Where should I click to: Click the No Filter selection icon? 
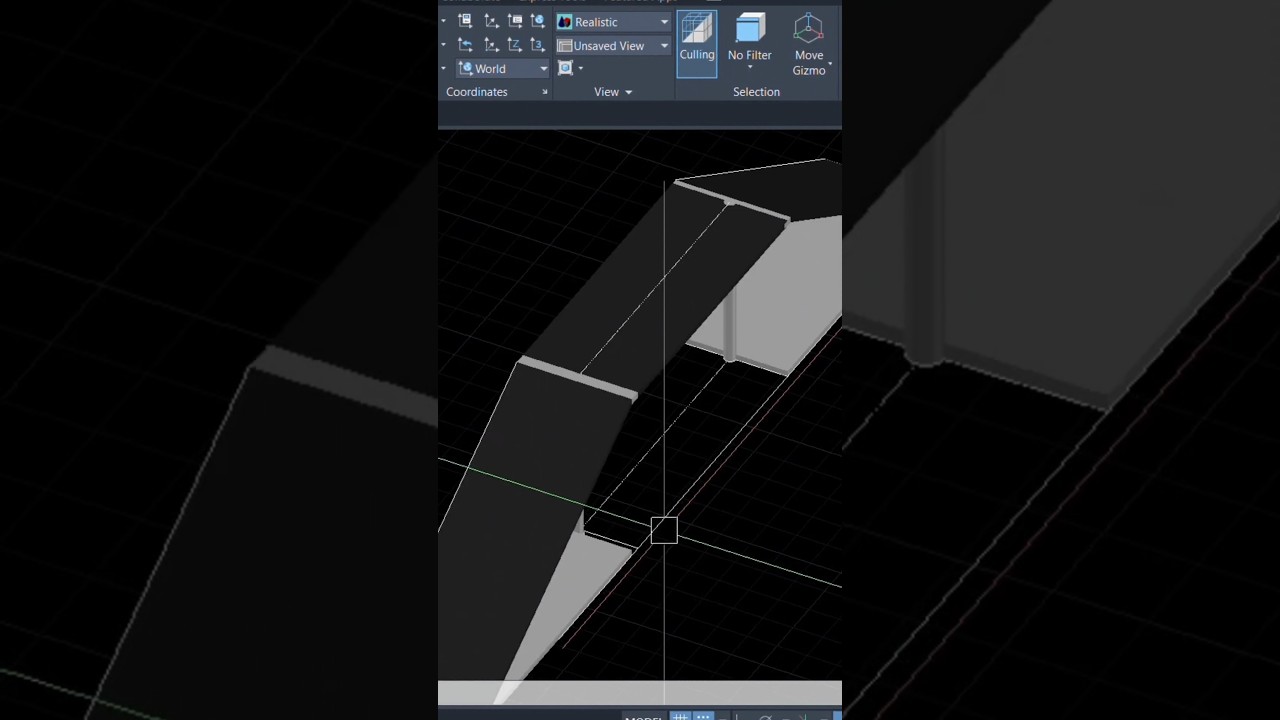coord(750,29)
